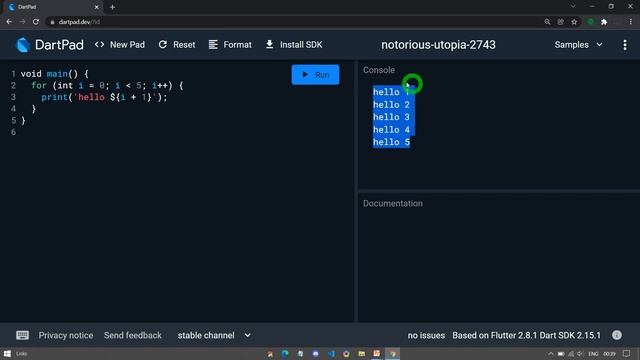Screen dimensions: 640x360
Task: Open the Privacy notice link
Action: pyautogui.click(x=66, y=335)
